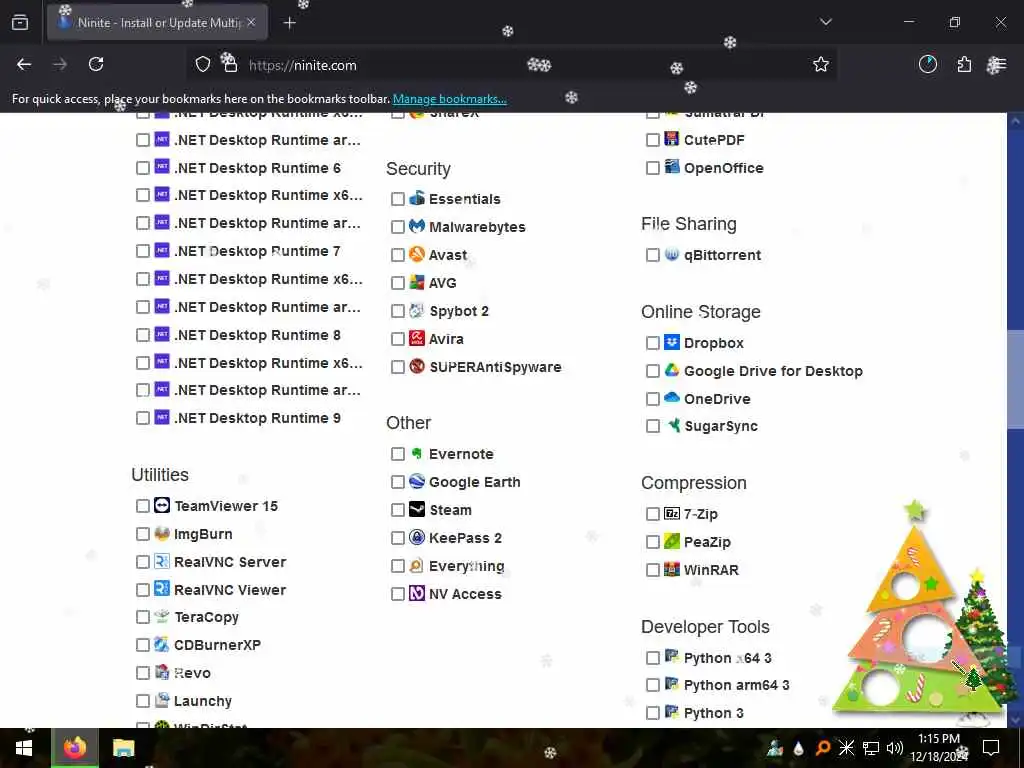Click the RealVNC Viewer label
The height and width of the screenshot is (768, 1024).
click(x=230, y=590)
